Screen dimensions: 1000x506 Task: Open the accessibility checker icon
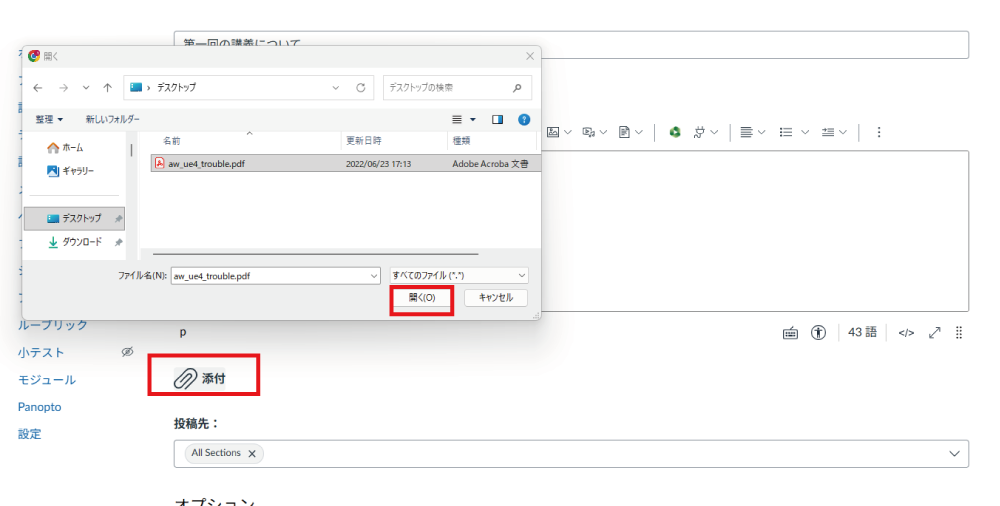point(818,333)
